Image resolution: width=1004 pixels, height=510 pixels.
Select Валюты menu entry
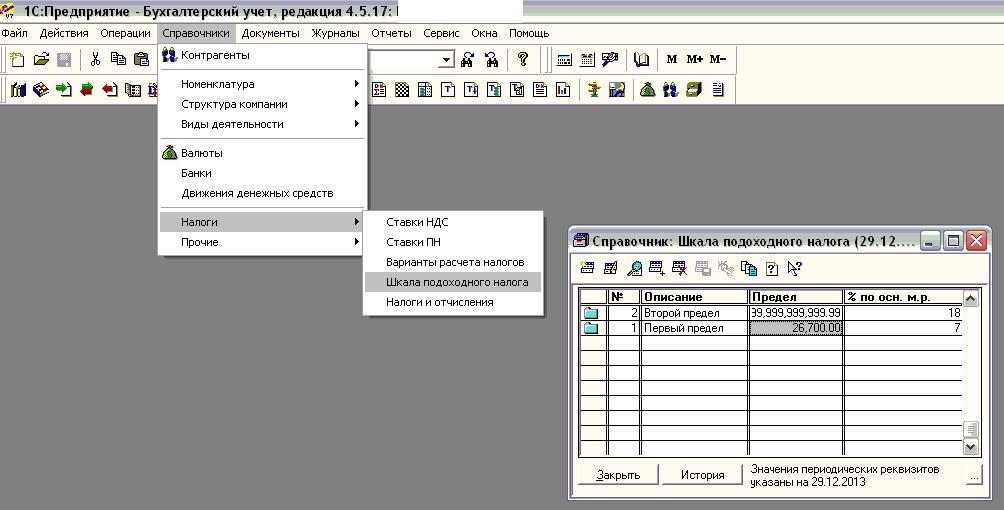(263, 153)
